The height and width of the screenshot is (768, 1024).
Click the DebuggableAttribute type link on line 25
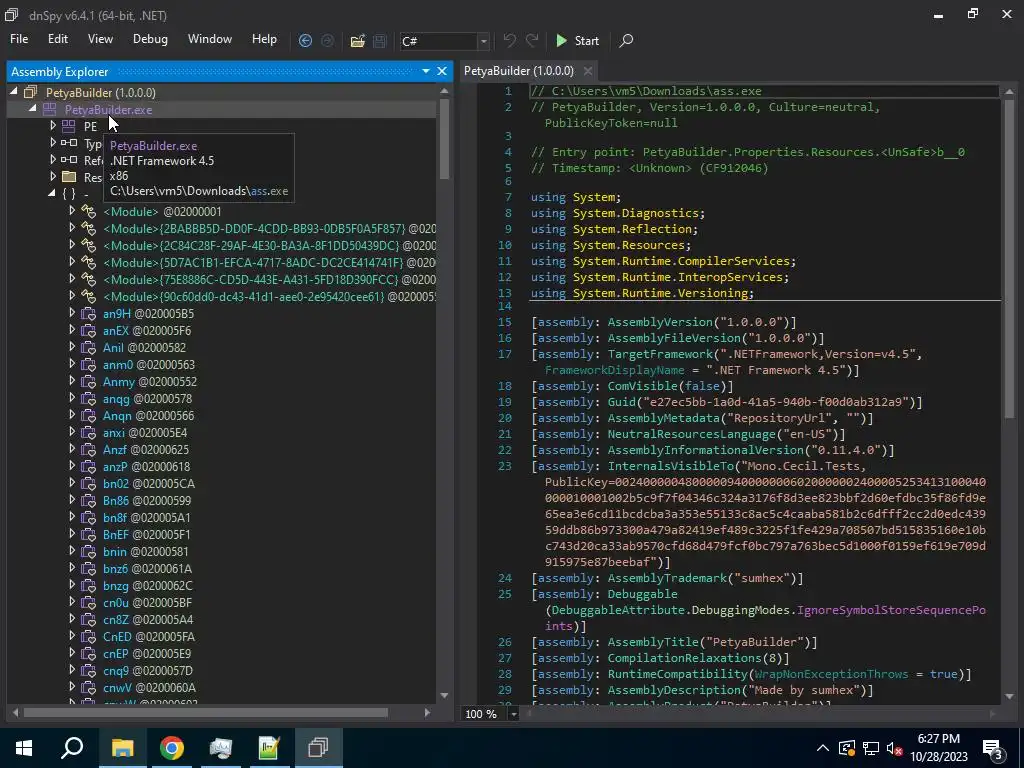tap(616, 610)
